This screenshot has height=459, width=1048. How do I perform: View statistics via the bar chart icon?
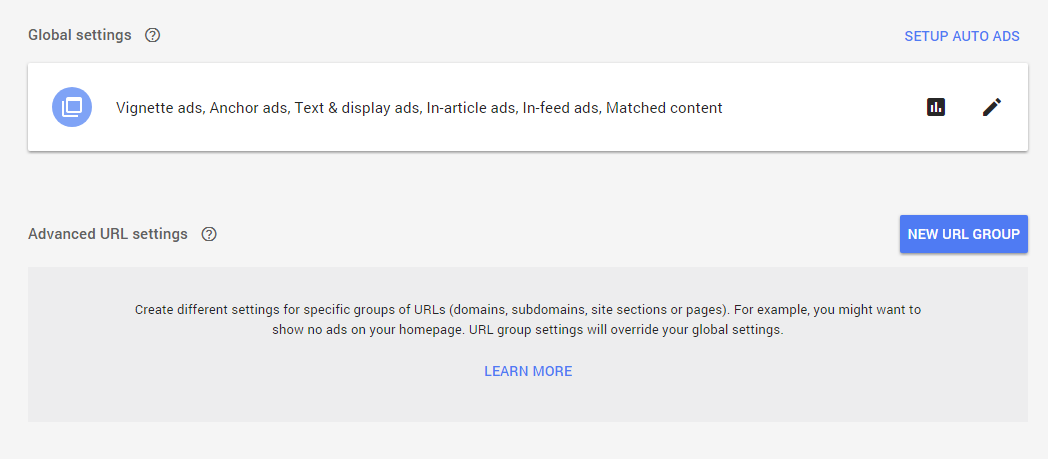tap(936, 107)
